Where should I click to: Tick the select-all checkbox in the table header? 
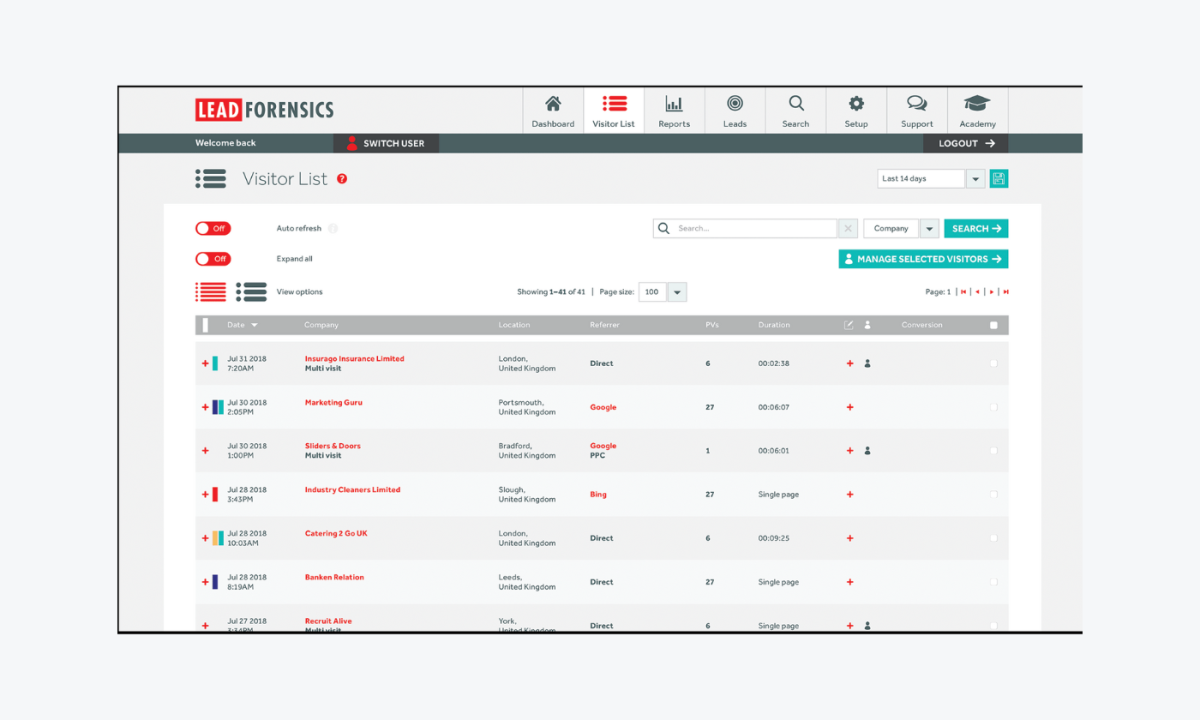coord(993,324)
